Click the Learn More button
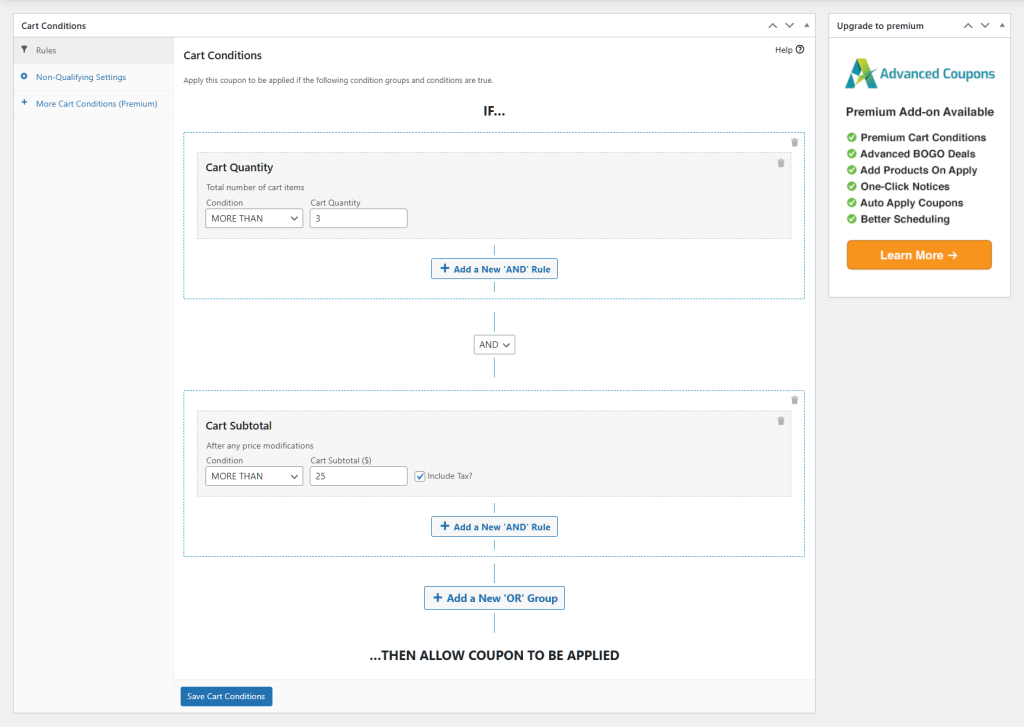 [918, 255]
